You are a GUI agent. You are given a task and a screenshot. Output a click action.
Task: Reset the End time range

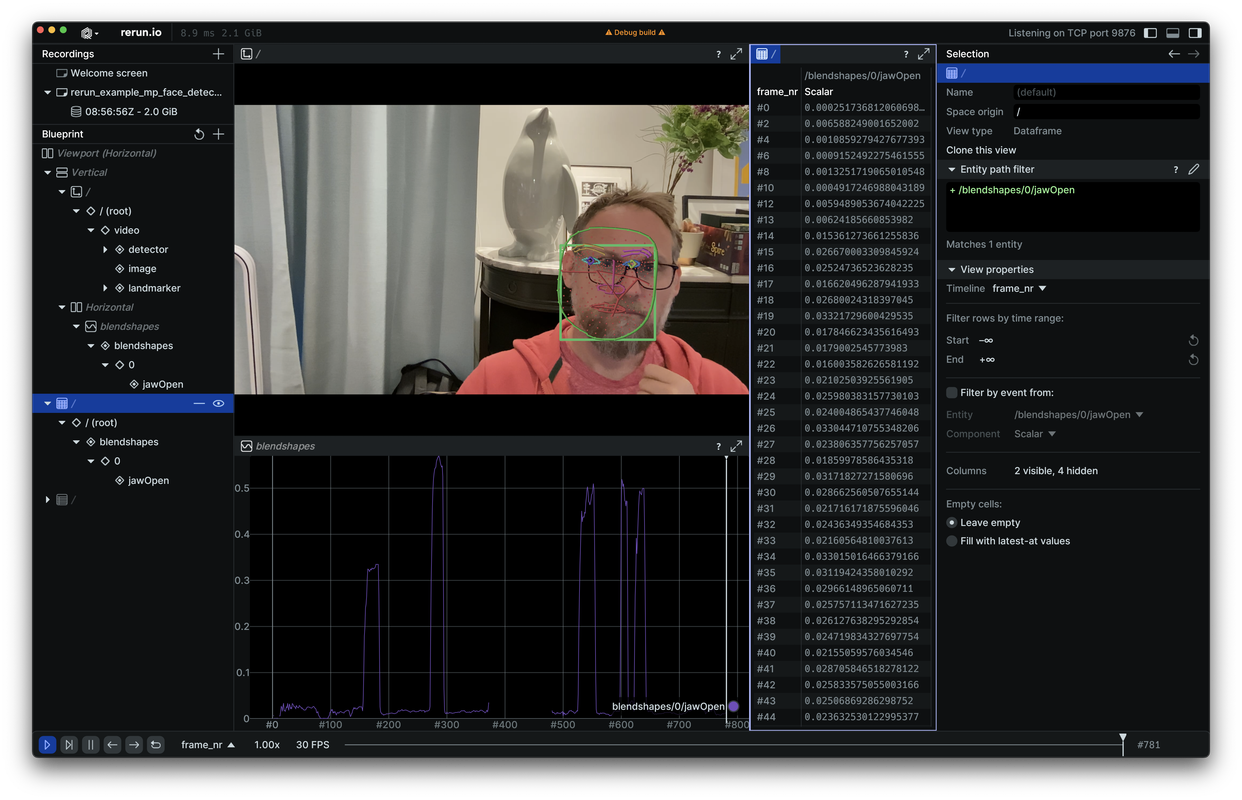[x=1193, y=360]
